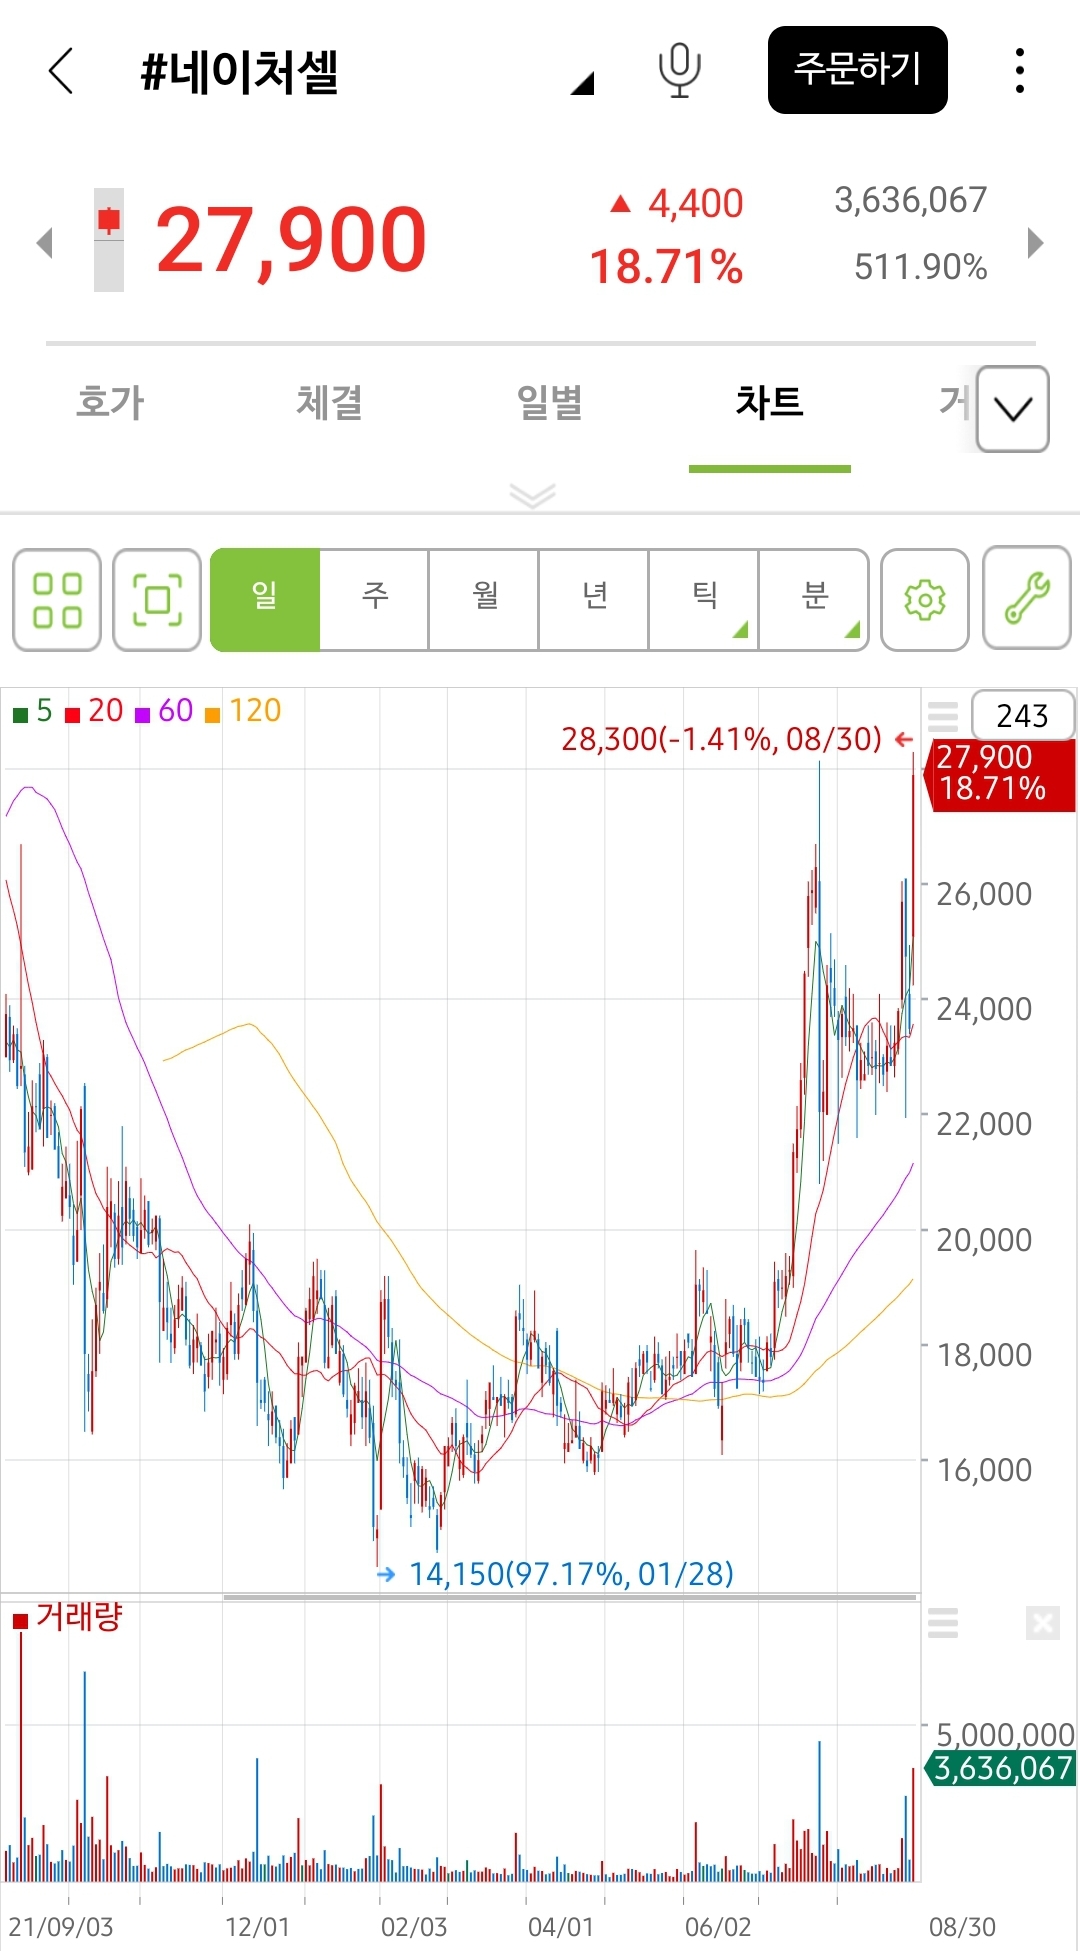Screen dimensions: 1080x1951
Task: Tap the orange 120-day moving average legend
Action: pyautogui.click(x=243, y=711)
